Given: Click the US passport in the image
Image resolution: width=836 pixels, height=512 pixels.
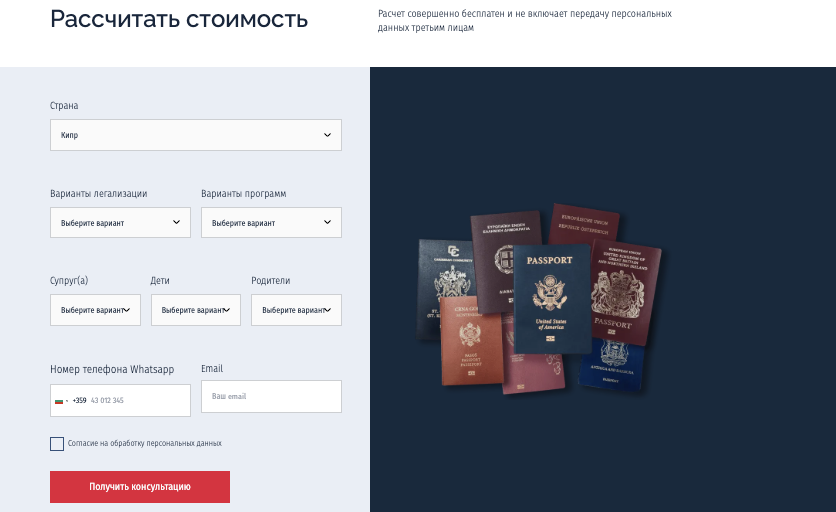Looking at the screenshot, I should (552, 299).
